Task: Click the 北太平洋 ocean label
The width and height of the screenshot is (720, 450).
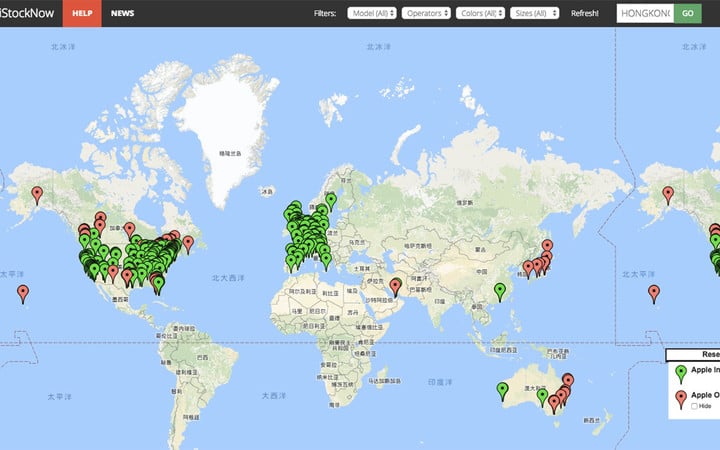Action: click(638, 274)
